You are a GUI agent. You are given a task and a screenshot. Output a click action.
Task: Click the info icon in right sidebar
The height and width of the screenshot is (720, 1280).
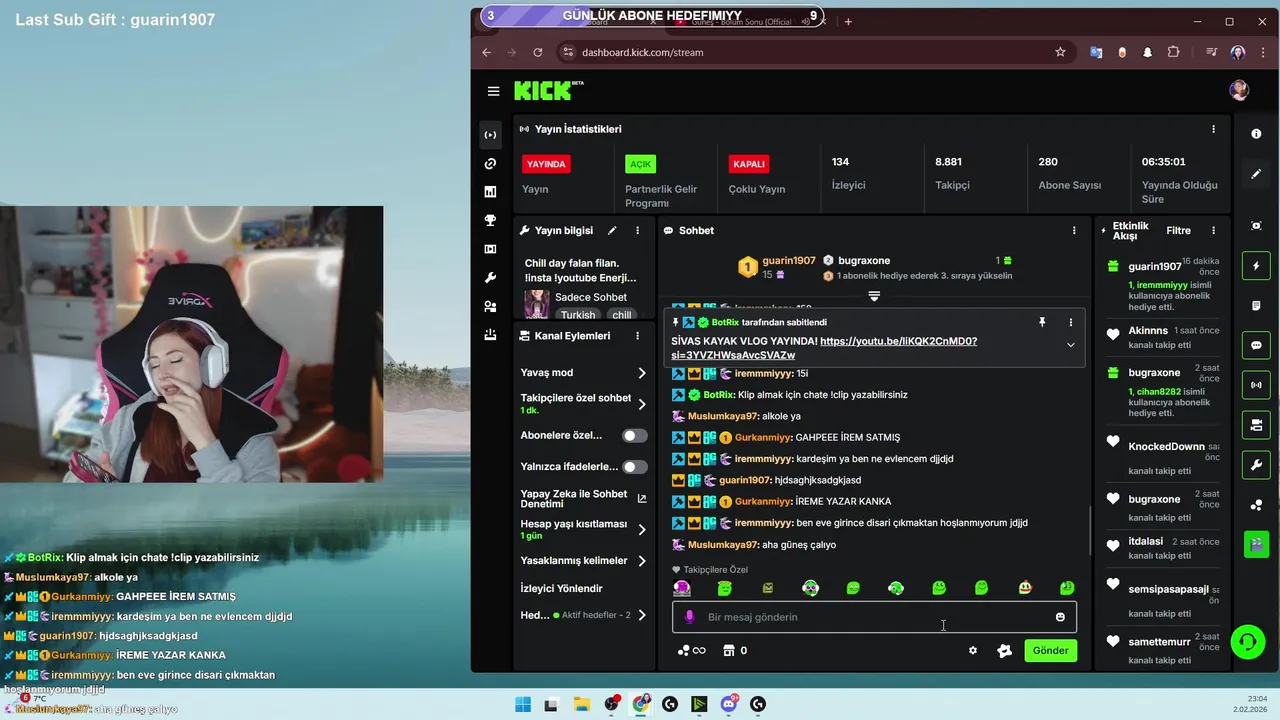click(1256, 134)
